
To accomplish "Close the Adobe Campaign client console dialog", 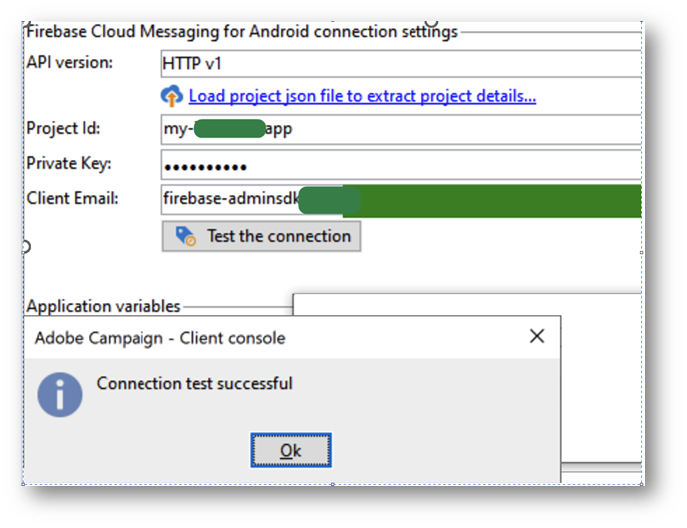I will tap(537, 337).
